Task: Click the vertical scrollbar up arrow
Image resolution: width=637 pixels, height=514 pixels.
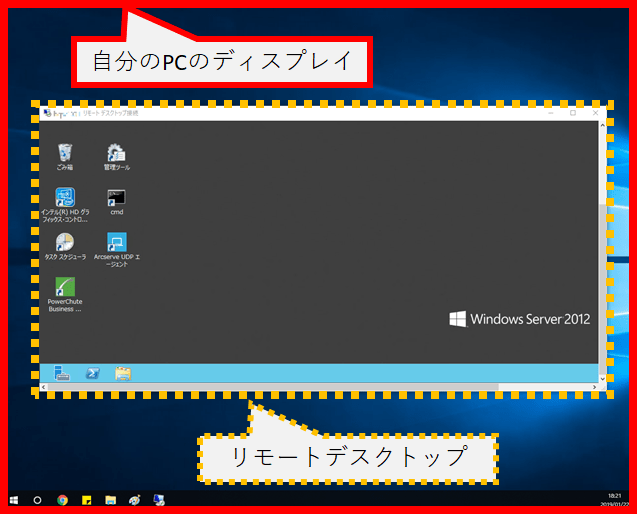Action: tap(602, 125)
